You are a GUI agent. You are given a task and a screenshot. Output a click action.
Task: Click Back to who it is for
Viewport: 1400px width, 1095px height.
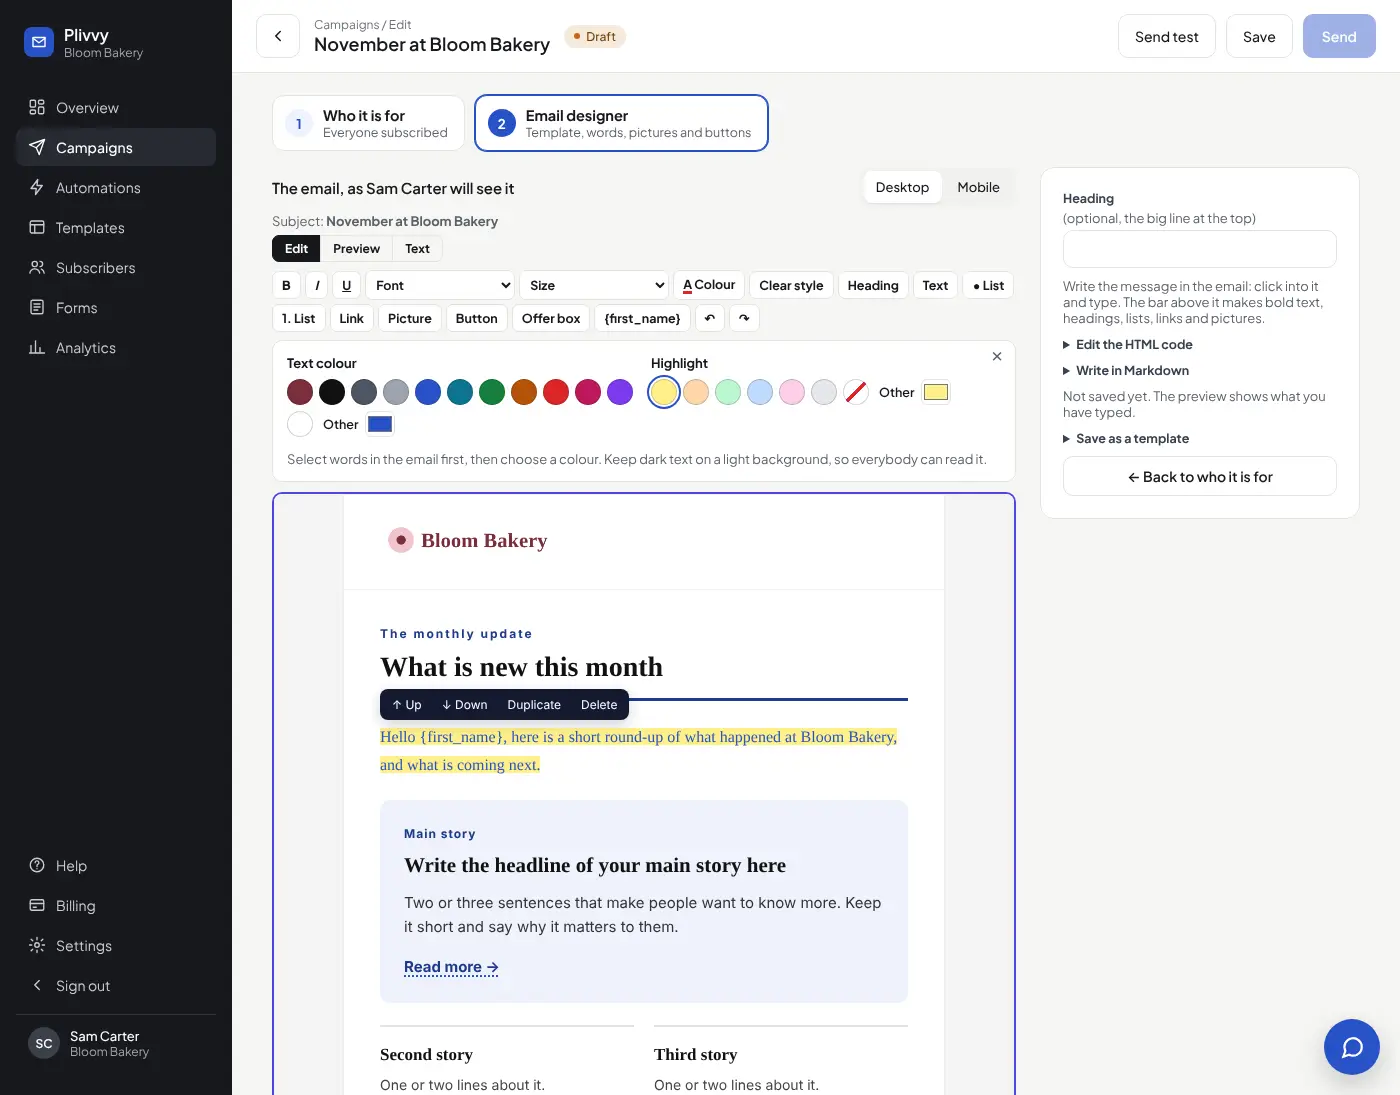(1200, 476)
